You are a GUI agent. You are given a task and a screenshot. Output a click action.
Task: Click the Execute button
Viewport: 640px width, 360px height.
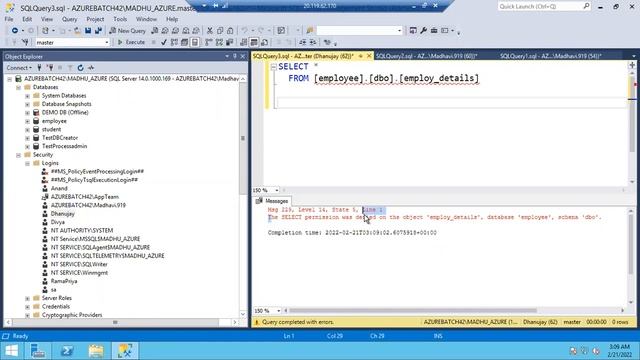pos(131,42)
